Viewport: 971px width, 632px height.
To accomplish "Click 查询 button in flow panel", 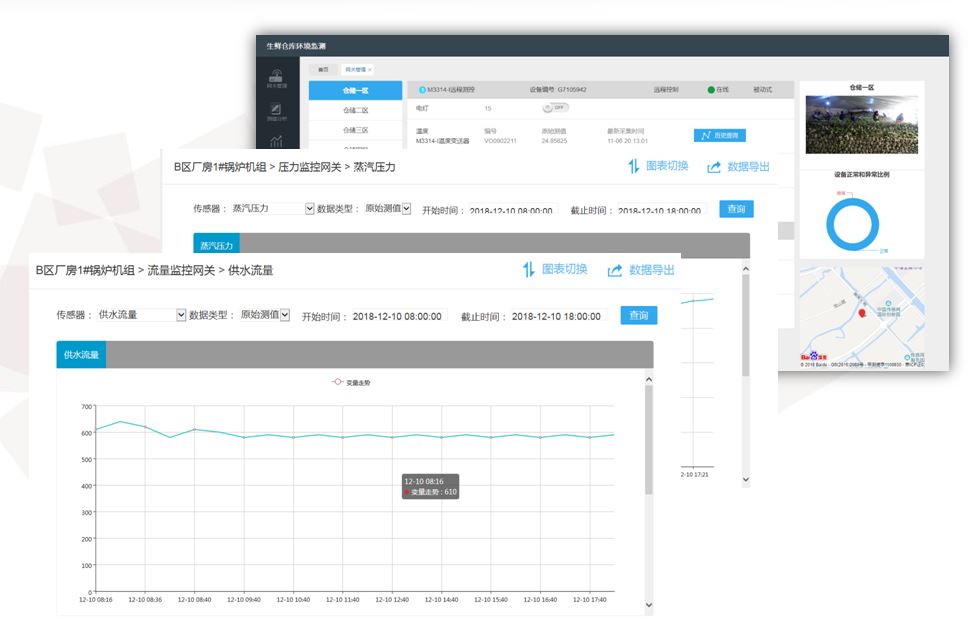I will pos(639,315).
